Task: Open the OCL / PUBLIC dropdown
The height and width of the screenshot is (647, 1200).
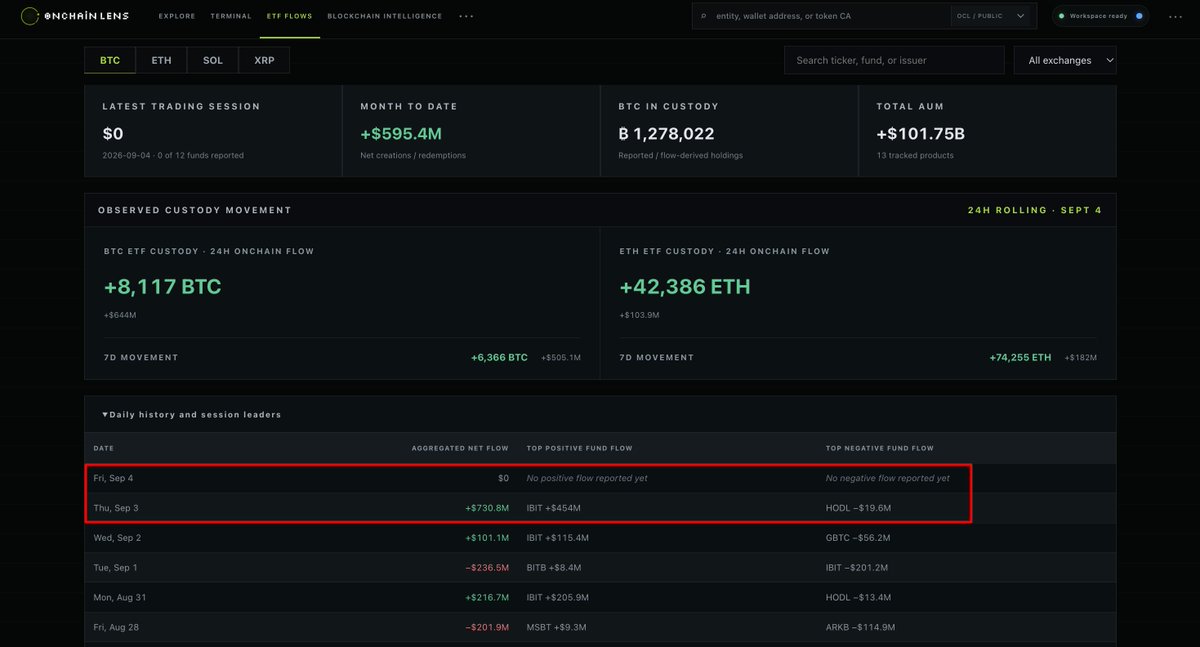Action: (x=991, y=16)
